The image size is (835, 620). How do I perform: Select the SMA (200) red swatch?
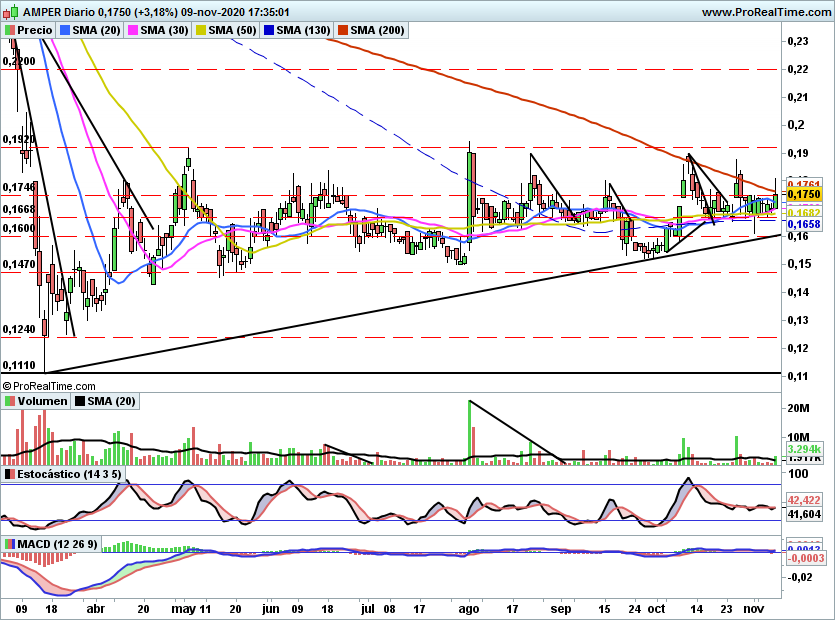pyautogui.click(x=342, y=30)
